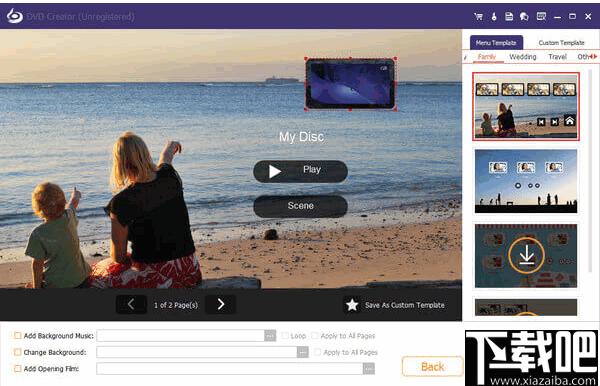Click the save project icon in title bar

[509, 16]
